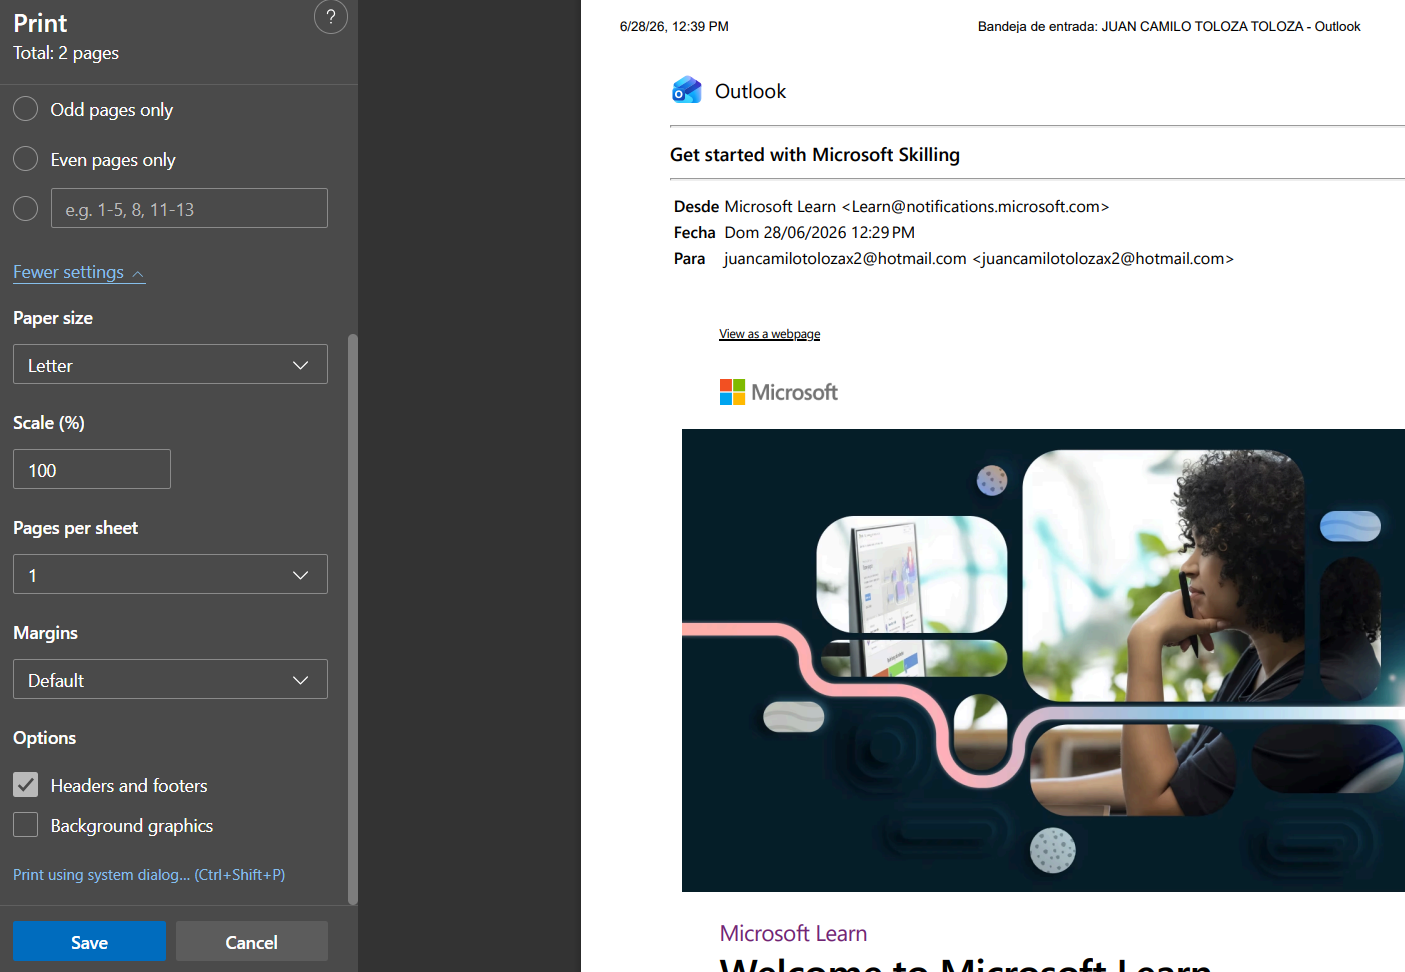
Task: Click the Microsoft logo in email preview
Action: [779, 392]
